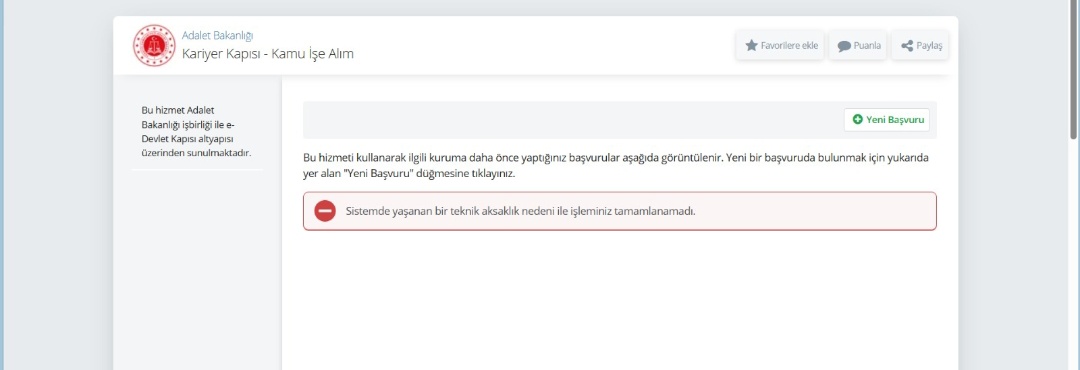
Task: Select the technical error message text
Action: [x=521, y=211]
